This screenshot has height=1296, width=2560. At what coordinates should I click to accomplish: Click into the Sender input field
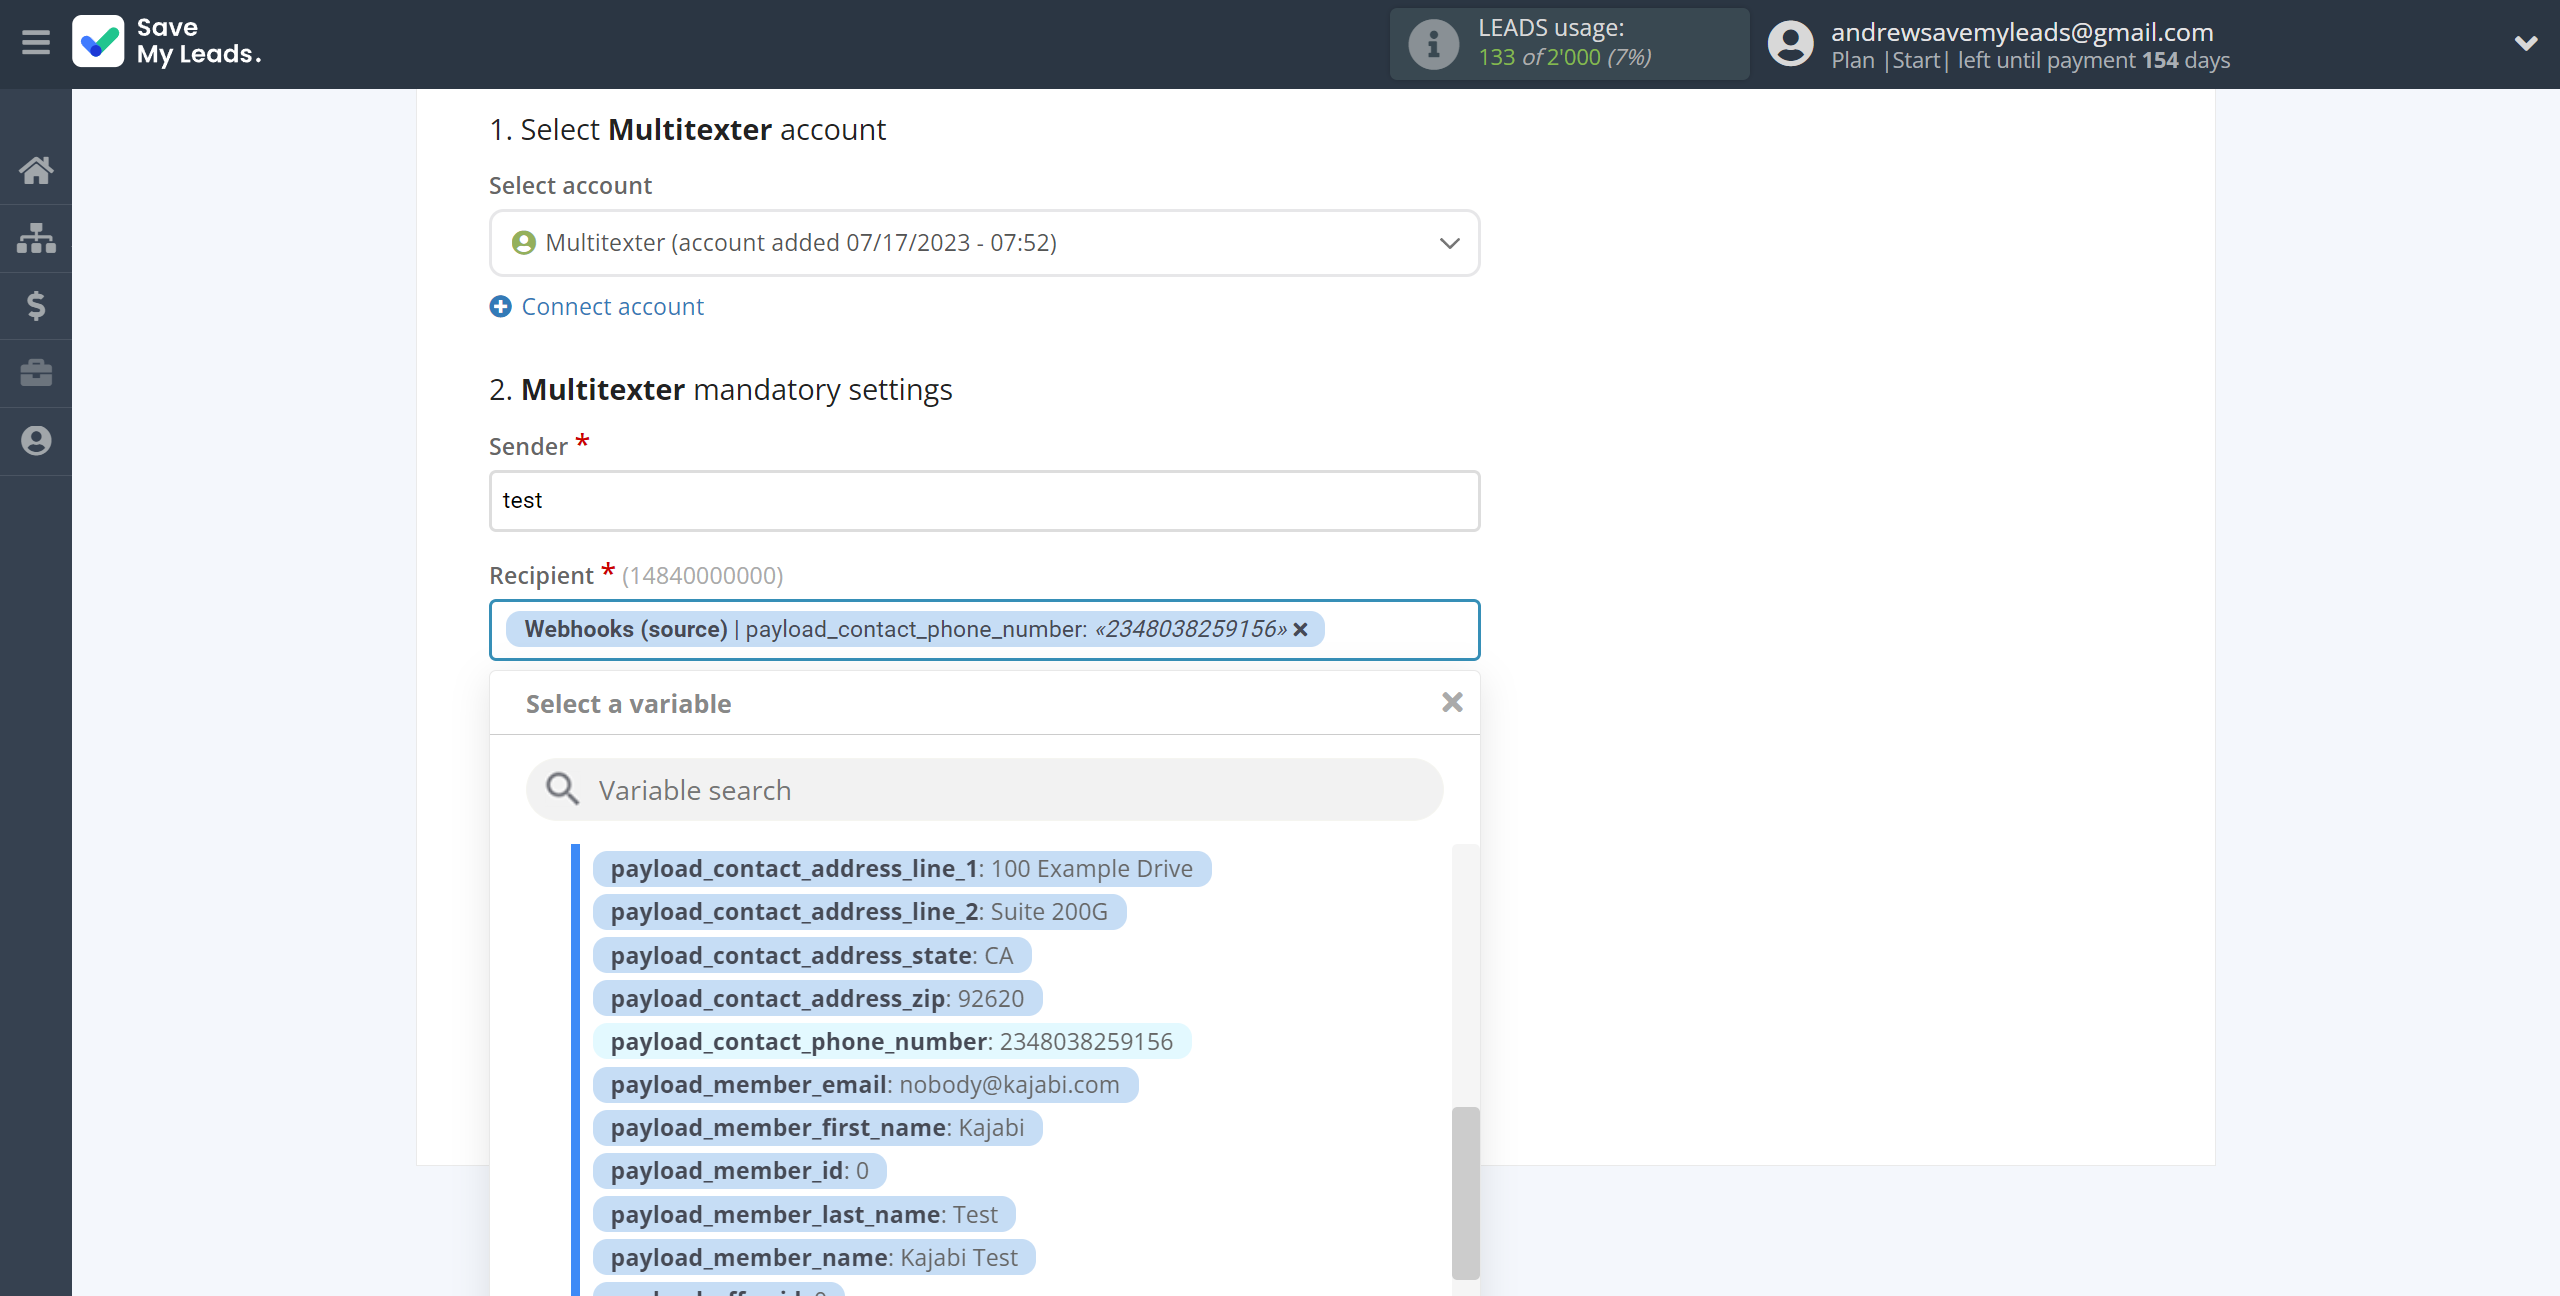click(x=984, y=501)
